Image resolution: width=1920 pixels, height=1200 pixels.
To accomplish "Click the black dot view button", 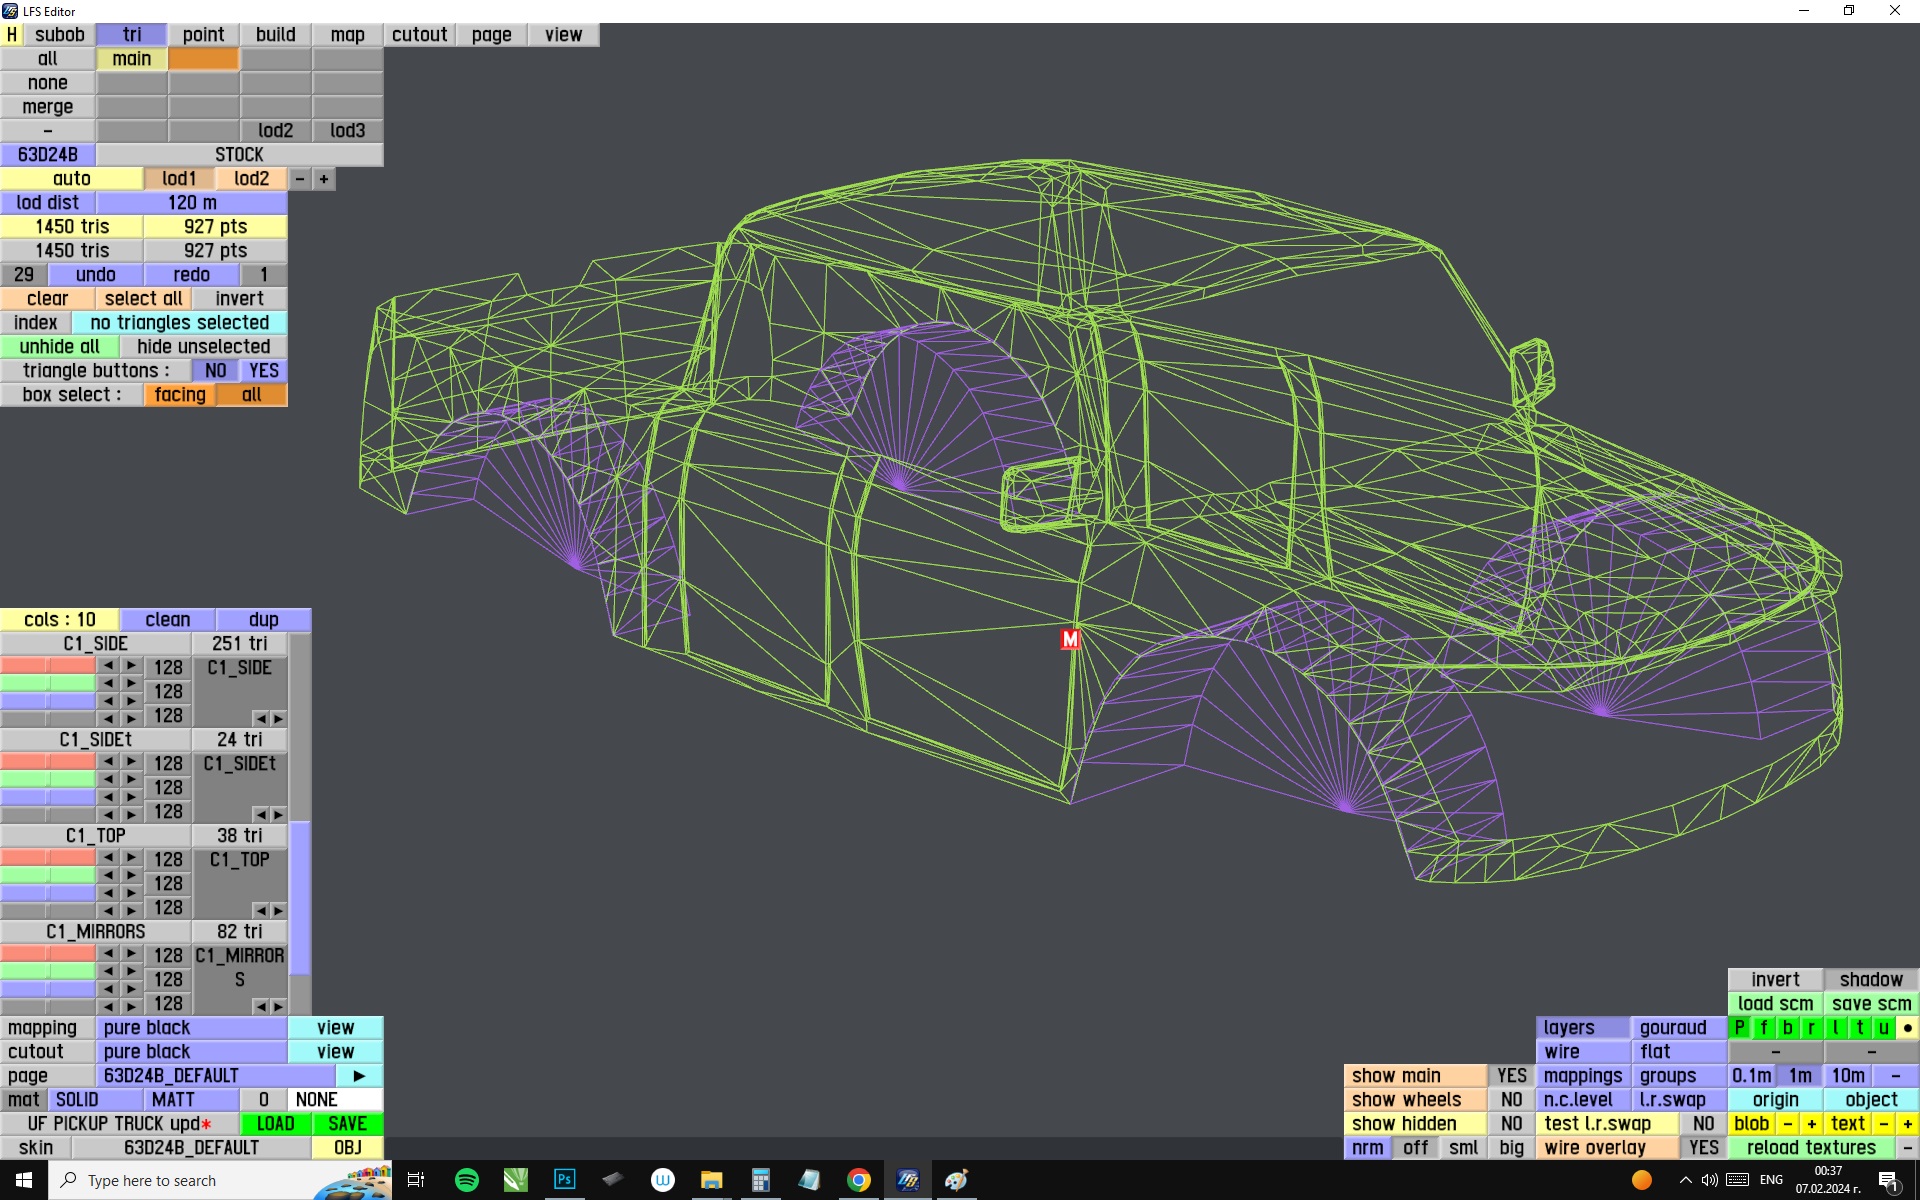I will (1907, 1028).
